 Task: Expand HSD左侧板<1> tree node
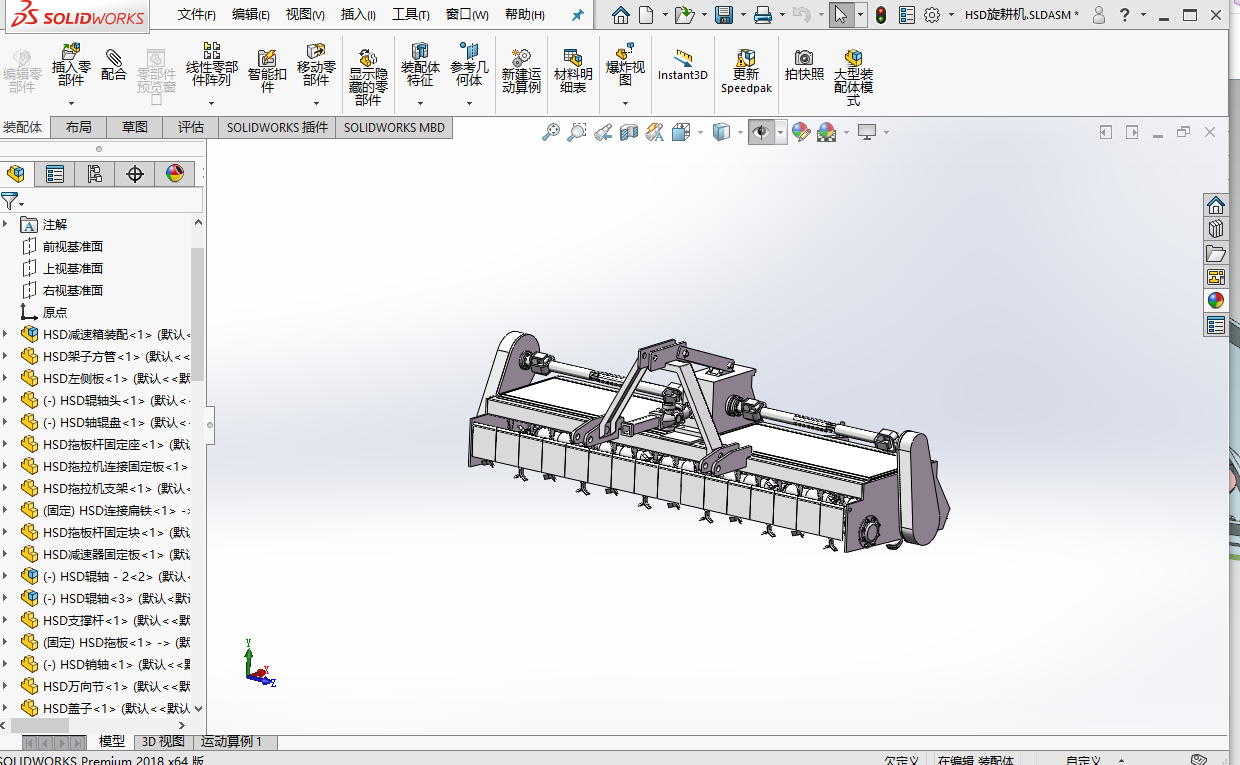(5, 378)
